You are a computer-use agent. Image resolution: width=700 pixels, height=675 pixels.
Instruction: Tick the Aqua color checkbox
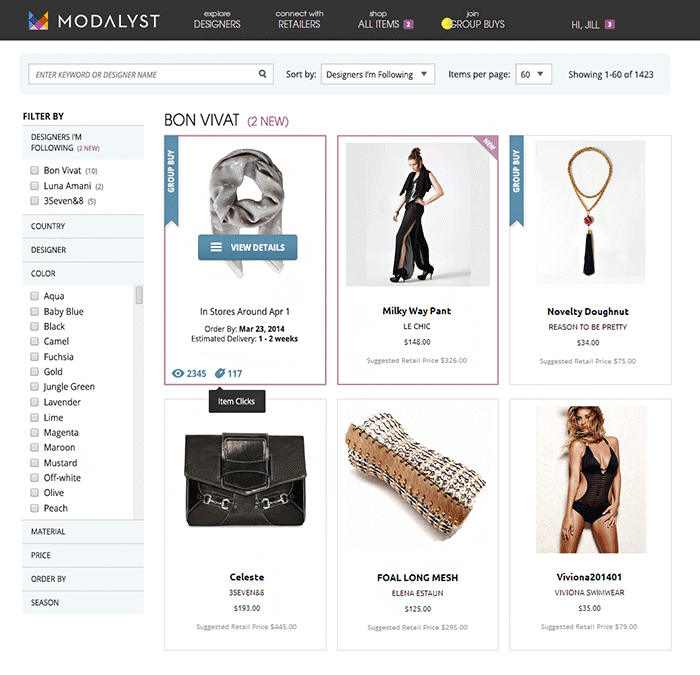(x=34, y=296)
